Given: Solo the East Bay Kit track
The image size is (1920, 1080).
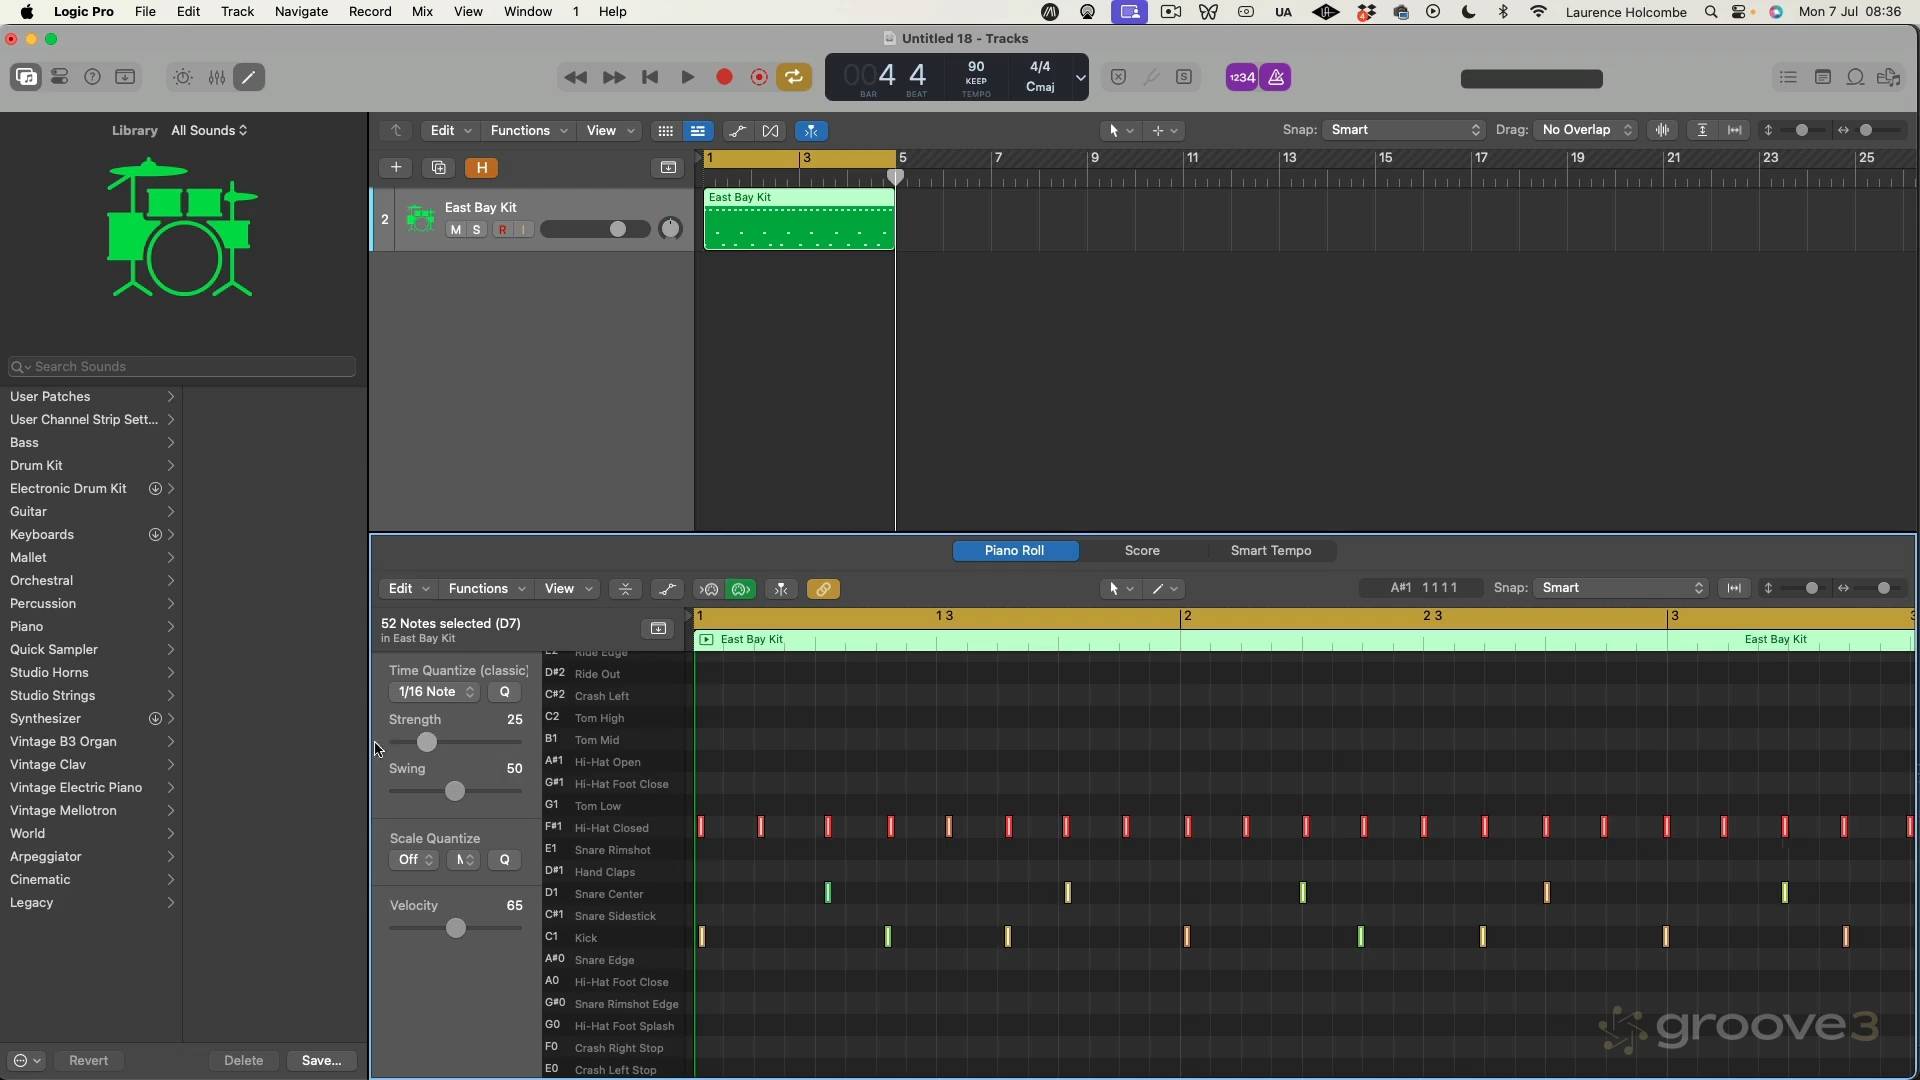Looking at the screenshot, I should click(477, 230).
